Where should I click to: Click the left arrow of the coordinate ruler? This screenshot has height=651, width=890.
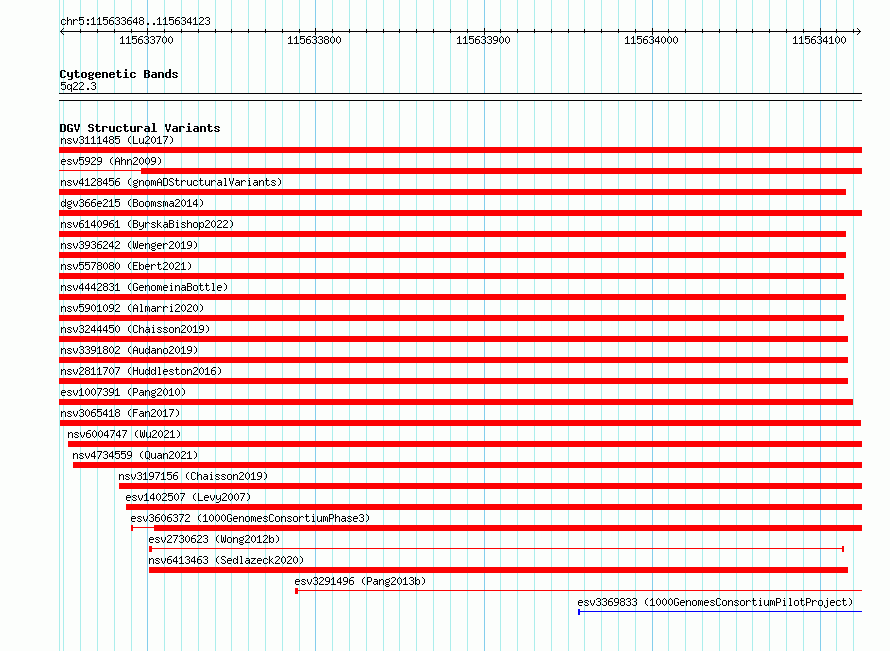[x=62, y=32]
